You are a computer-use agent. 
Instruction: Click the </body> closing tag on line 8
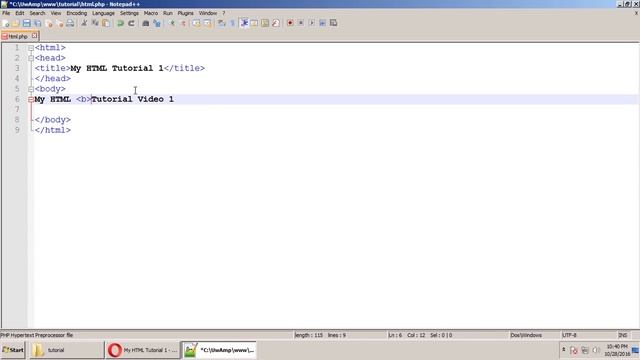click(x=53, y=120)
